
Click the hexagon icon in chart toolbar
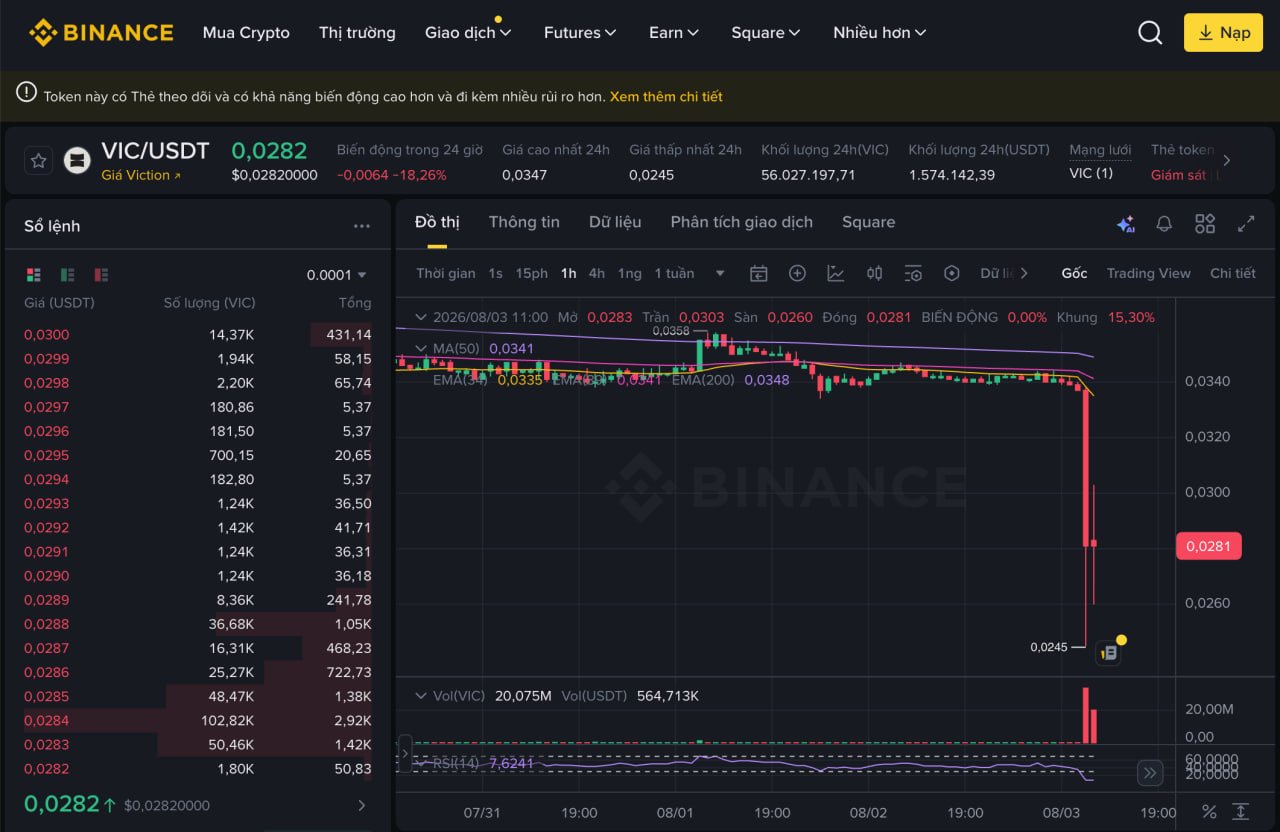951,273
